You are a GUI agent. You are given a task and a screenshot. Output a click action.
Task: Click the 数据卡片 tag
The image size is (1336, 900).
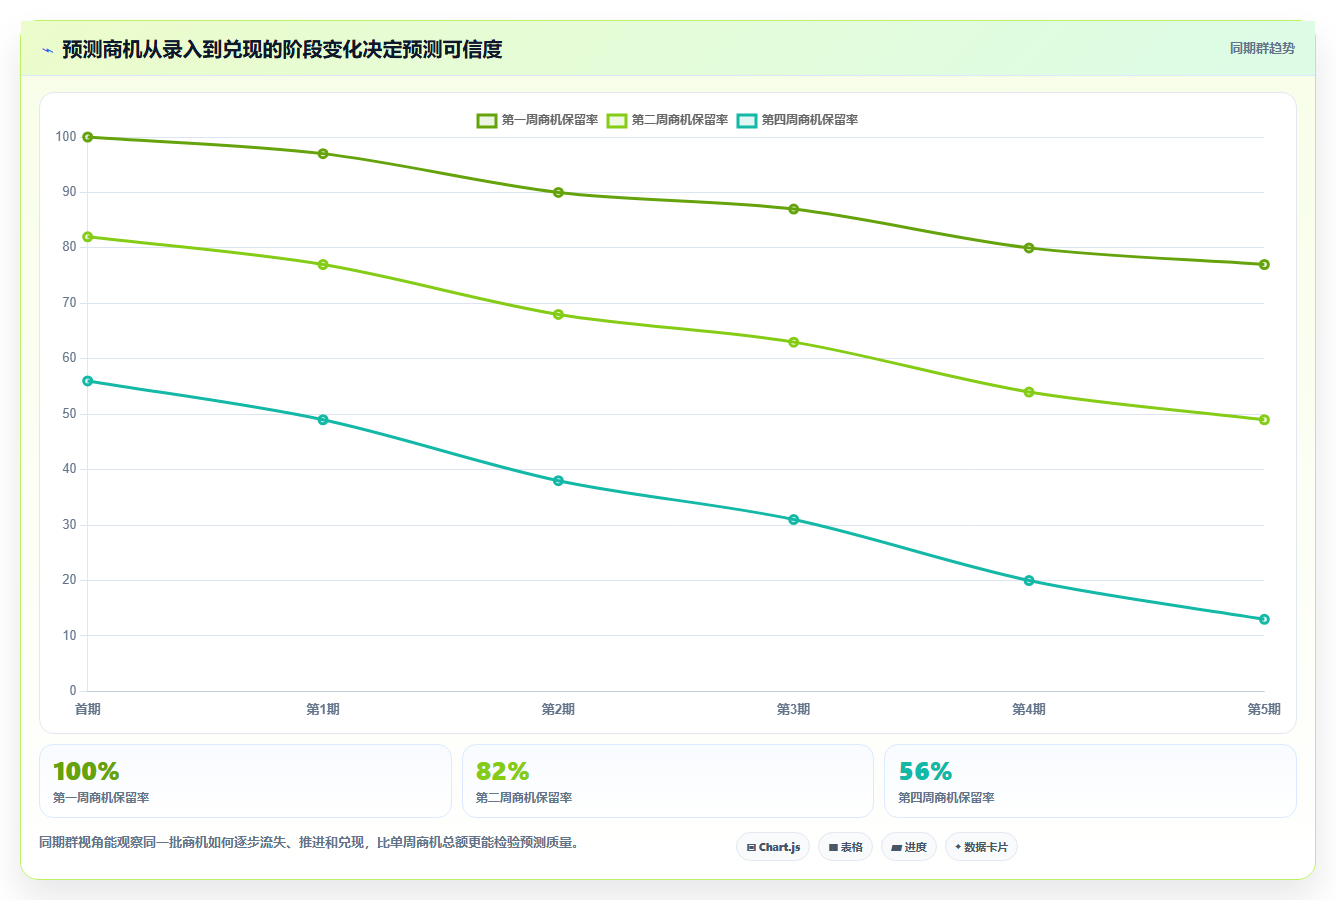pyautogui.click(x=981, y=847)
